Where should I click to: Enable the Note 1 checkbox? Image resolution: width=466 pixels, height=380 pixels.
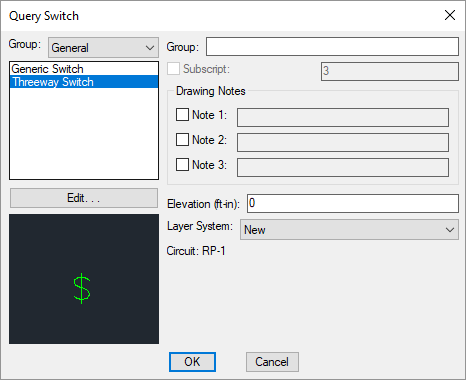click(x=182, y=115)
